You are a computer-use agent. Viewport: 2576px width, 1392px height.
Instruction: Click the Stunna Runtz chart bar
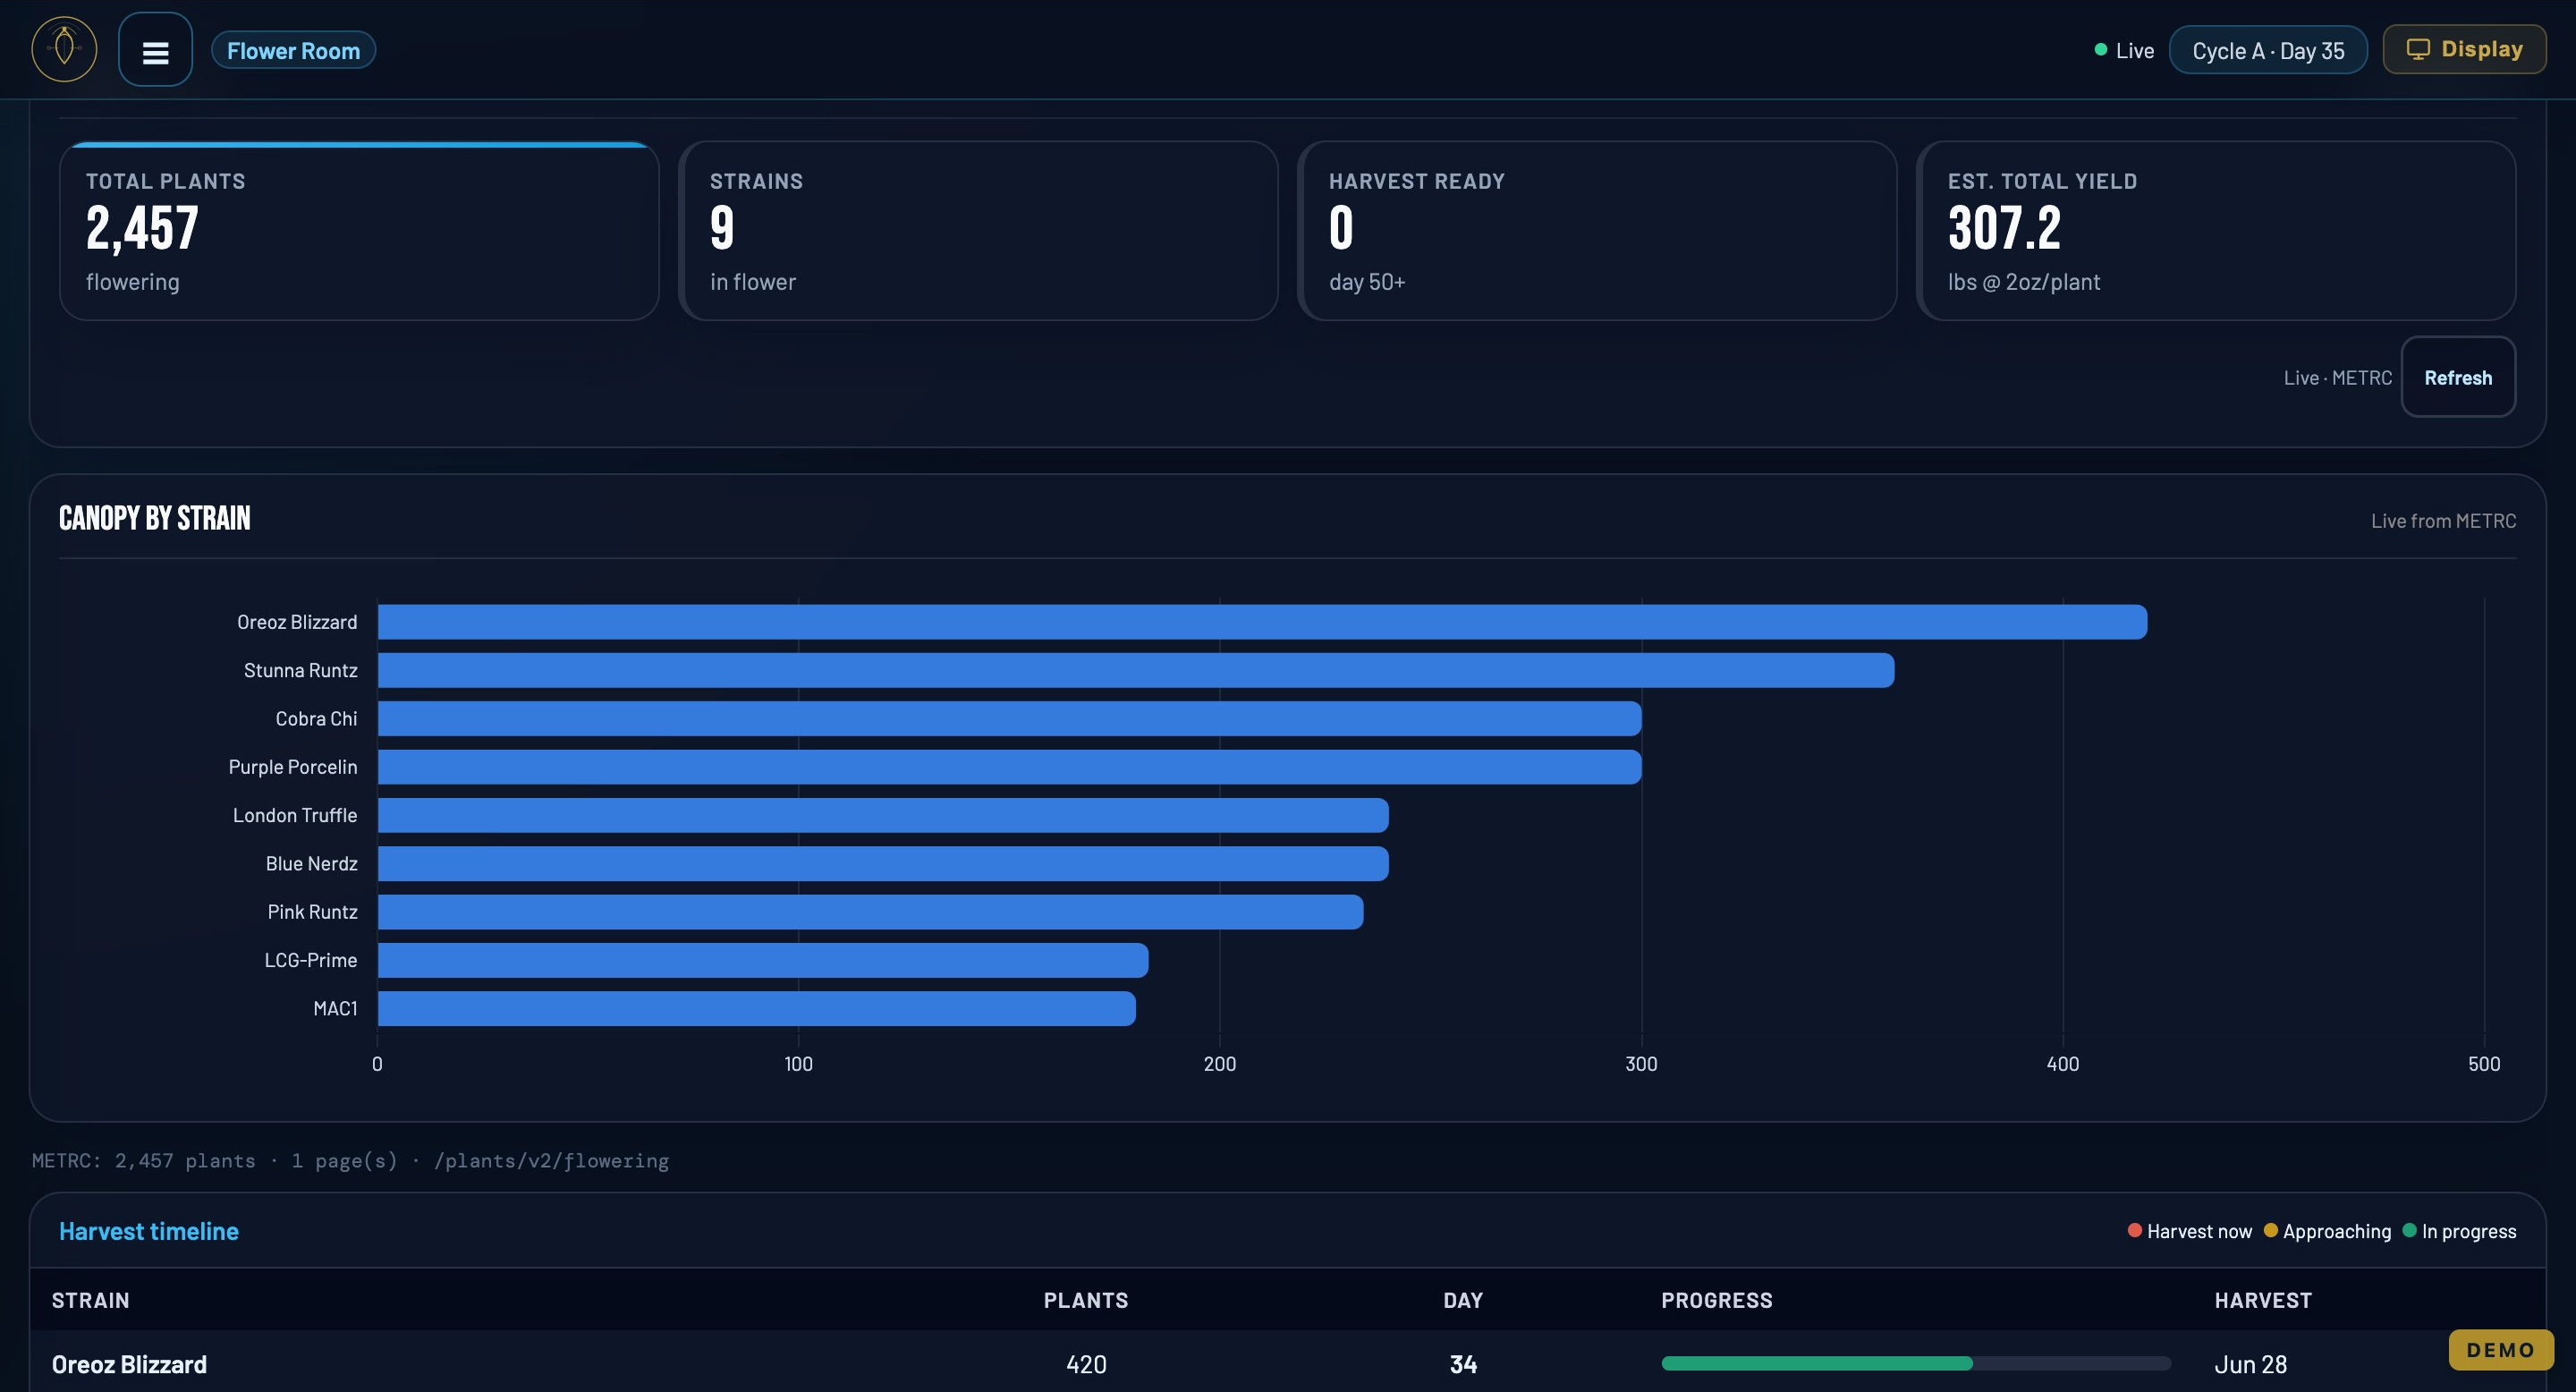1136,670
